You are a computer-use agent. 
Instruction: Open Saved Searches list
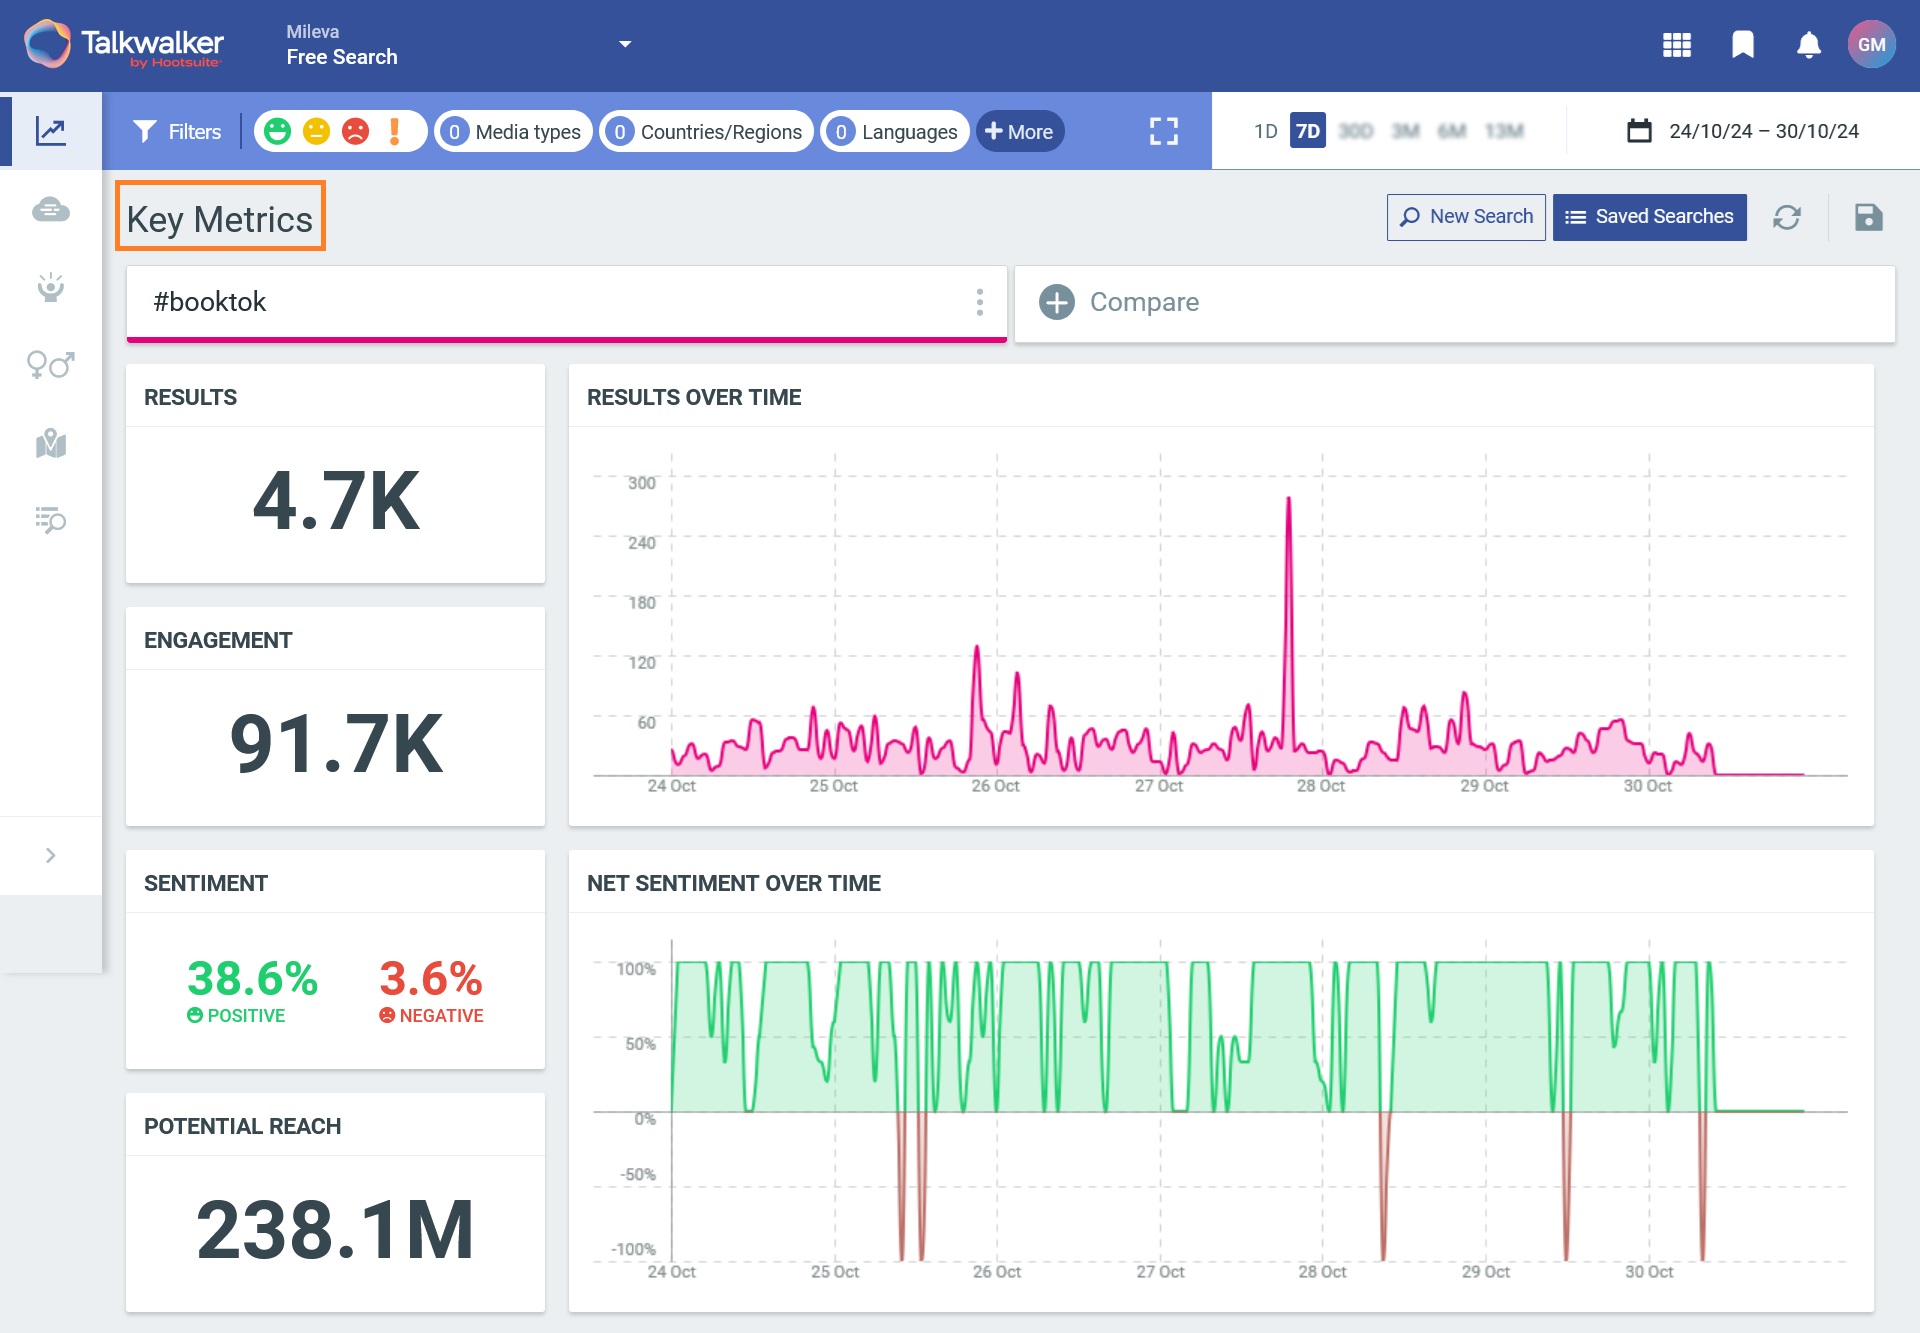pos(1649,217)
